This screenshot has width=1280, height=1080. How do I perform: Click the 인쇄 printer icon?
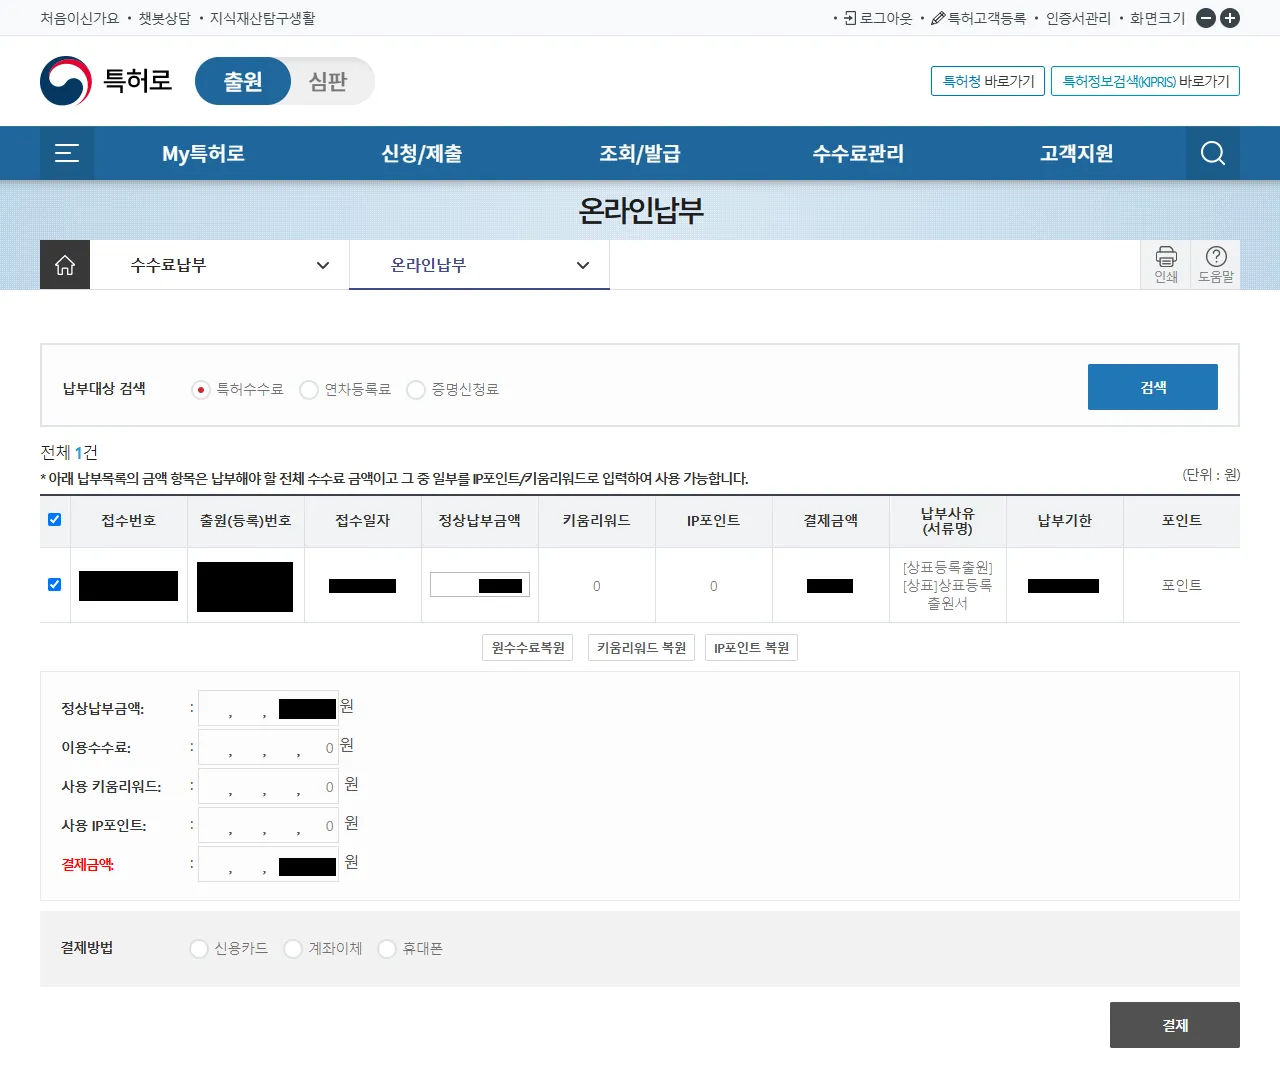coord(1166,264)
